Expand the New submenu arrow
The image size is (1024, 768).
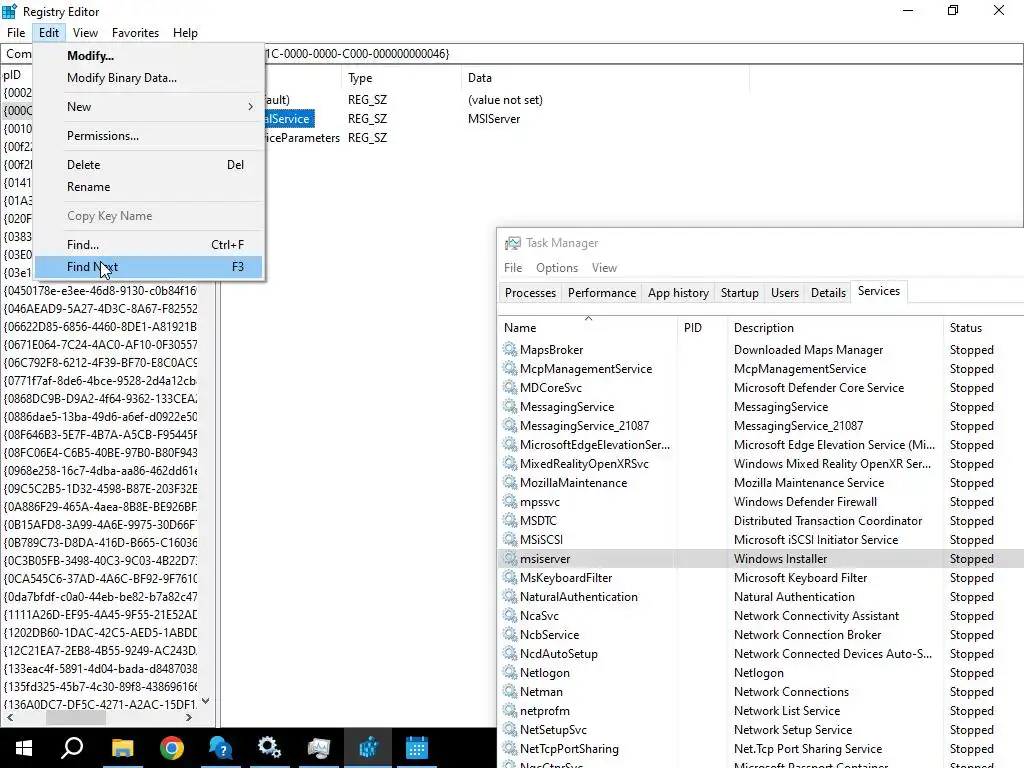(251, 106)
